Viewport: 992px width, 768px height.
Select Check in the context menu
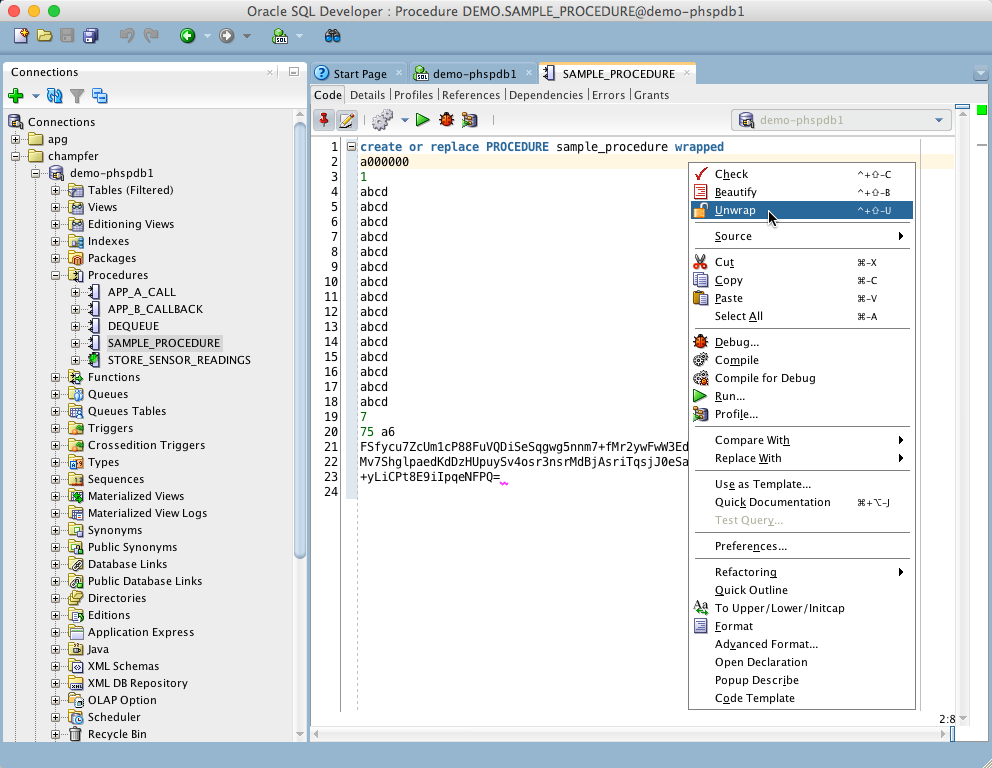[x=802, y=174]
